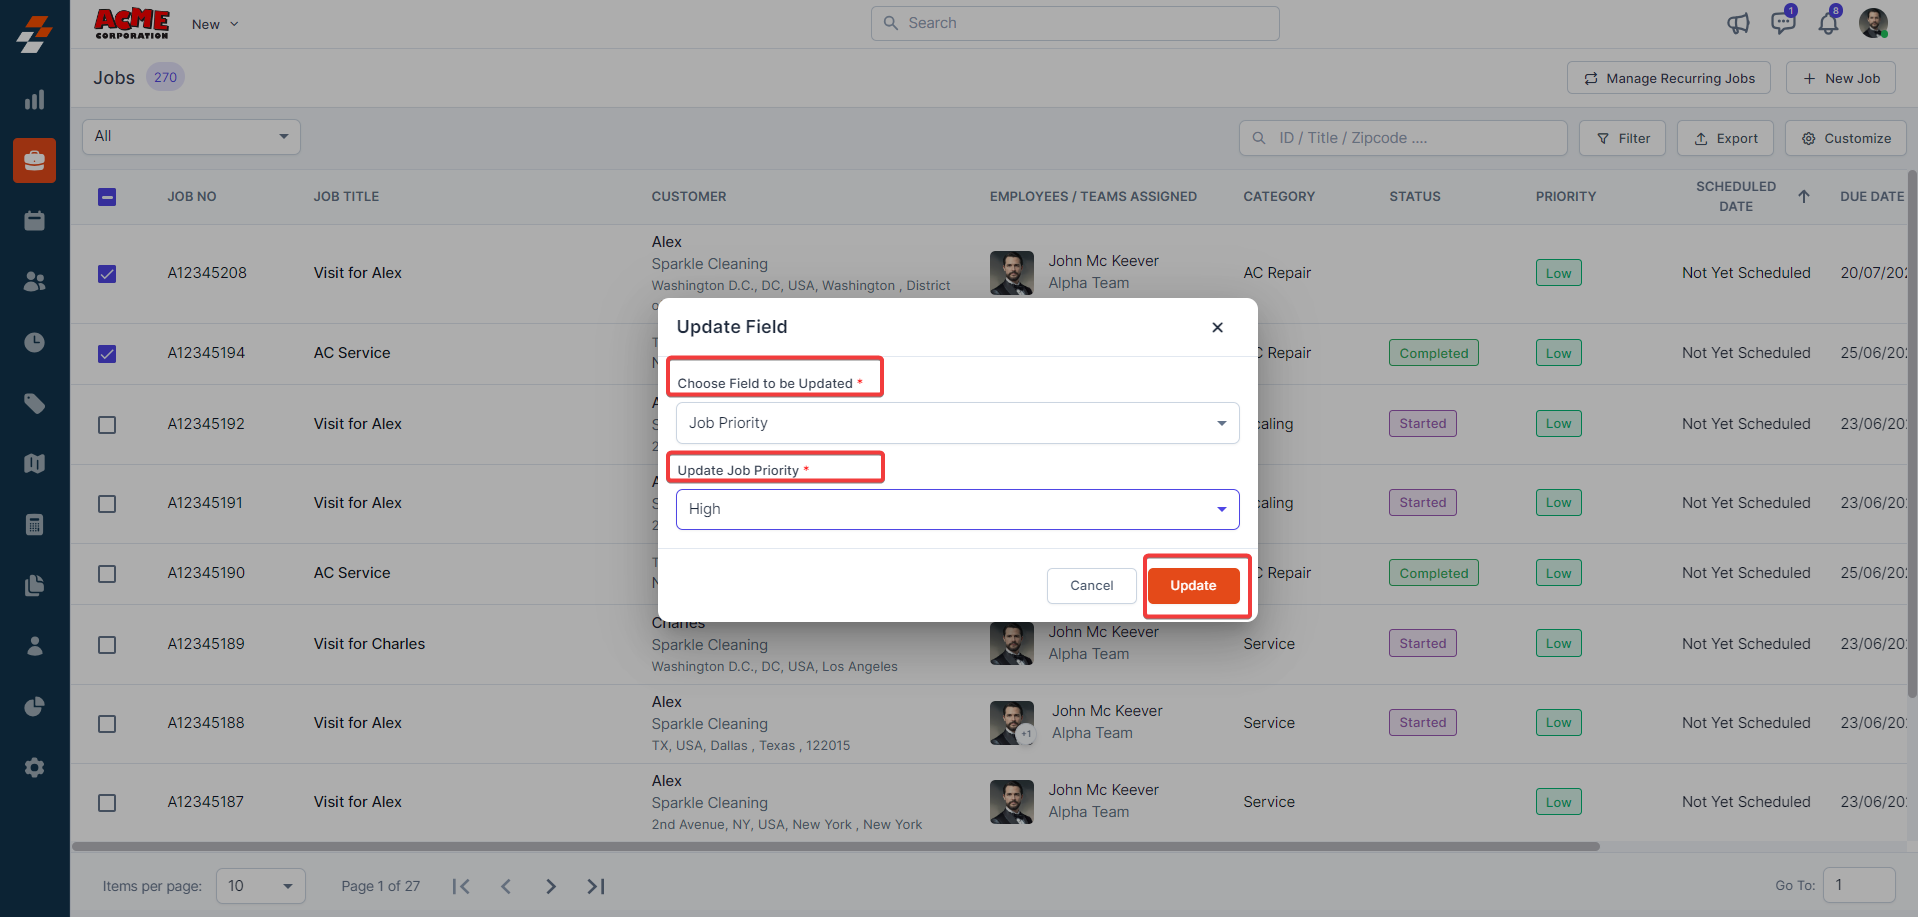Open the New menu beside logo
This screenshot has height=917, width=1918.
[x=215, y=24]
